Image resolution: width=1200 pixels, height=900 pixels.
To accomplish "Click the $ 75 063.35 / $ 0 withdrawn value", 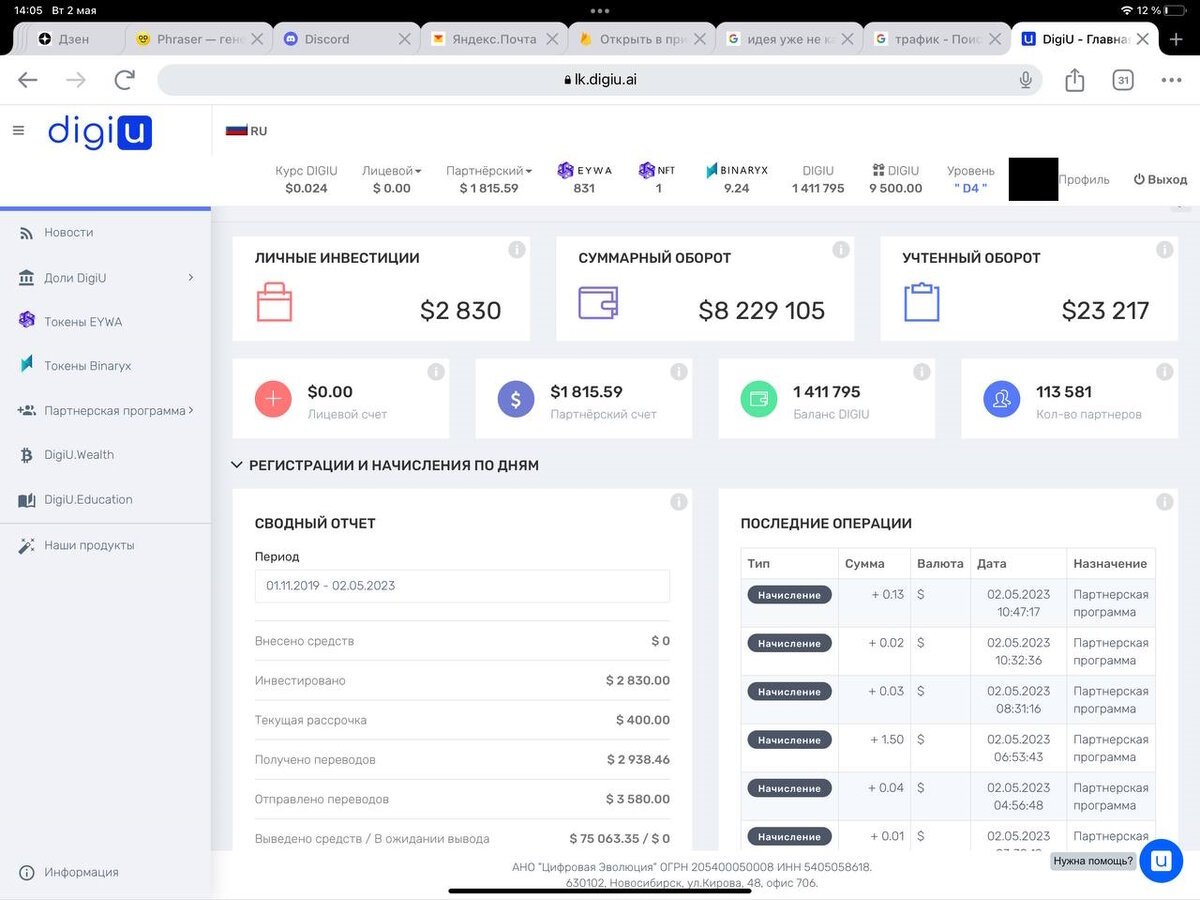I will point(620,838).
